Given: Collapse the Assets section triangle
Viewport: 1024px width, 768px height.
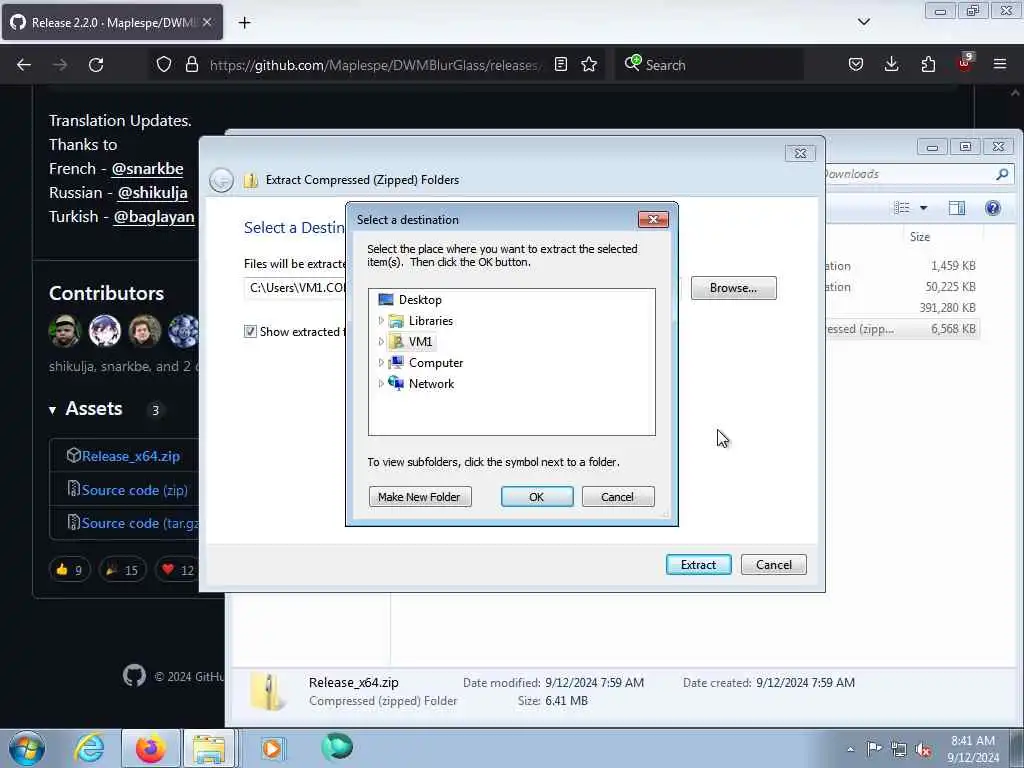Looking at the screenshot, I should pos(52,410).
